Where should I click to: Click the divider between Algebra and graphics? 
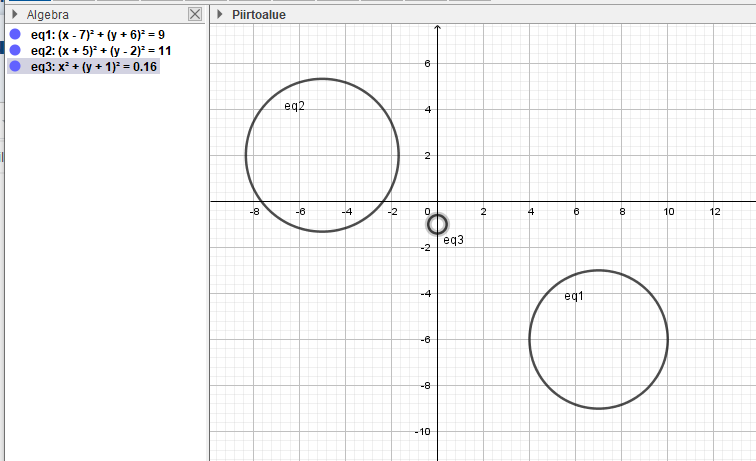[207, 250]
